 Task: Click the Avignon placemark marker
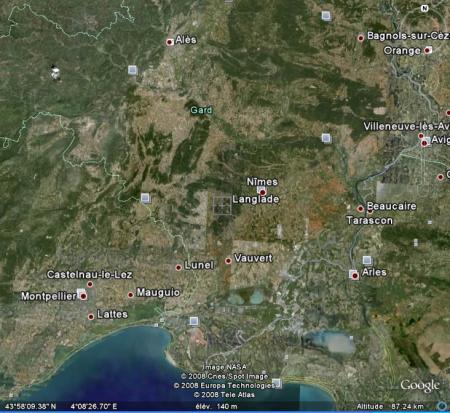click(424, 143)
